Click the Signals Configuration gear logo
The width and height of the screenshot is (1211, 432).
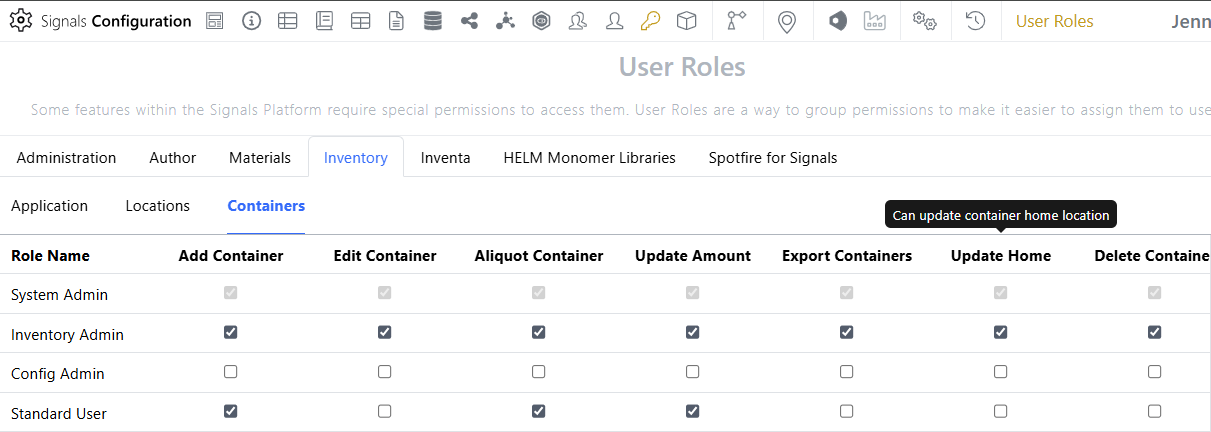click(x=20, y=21)
